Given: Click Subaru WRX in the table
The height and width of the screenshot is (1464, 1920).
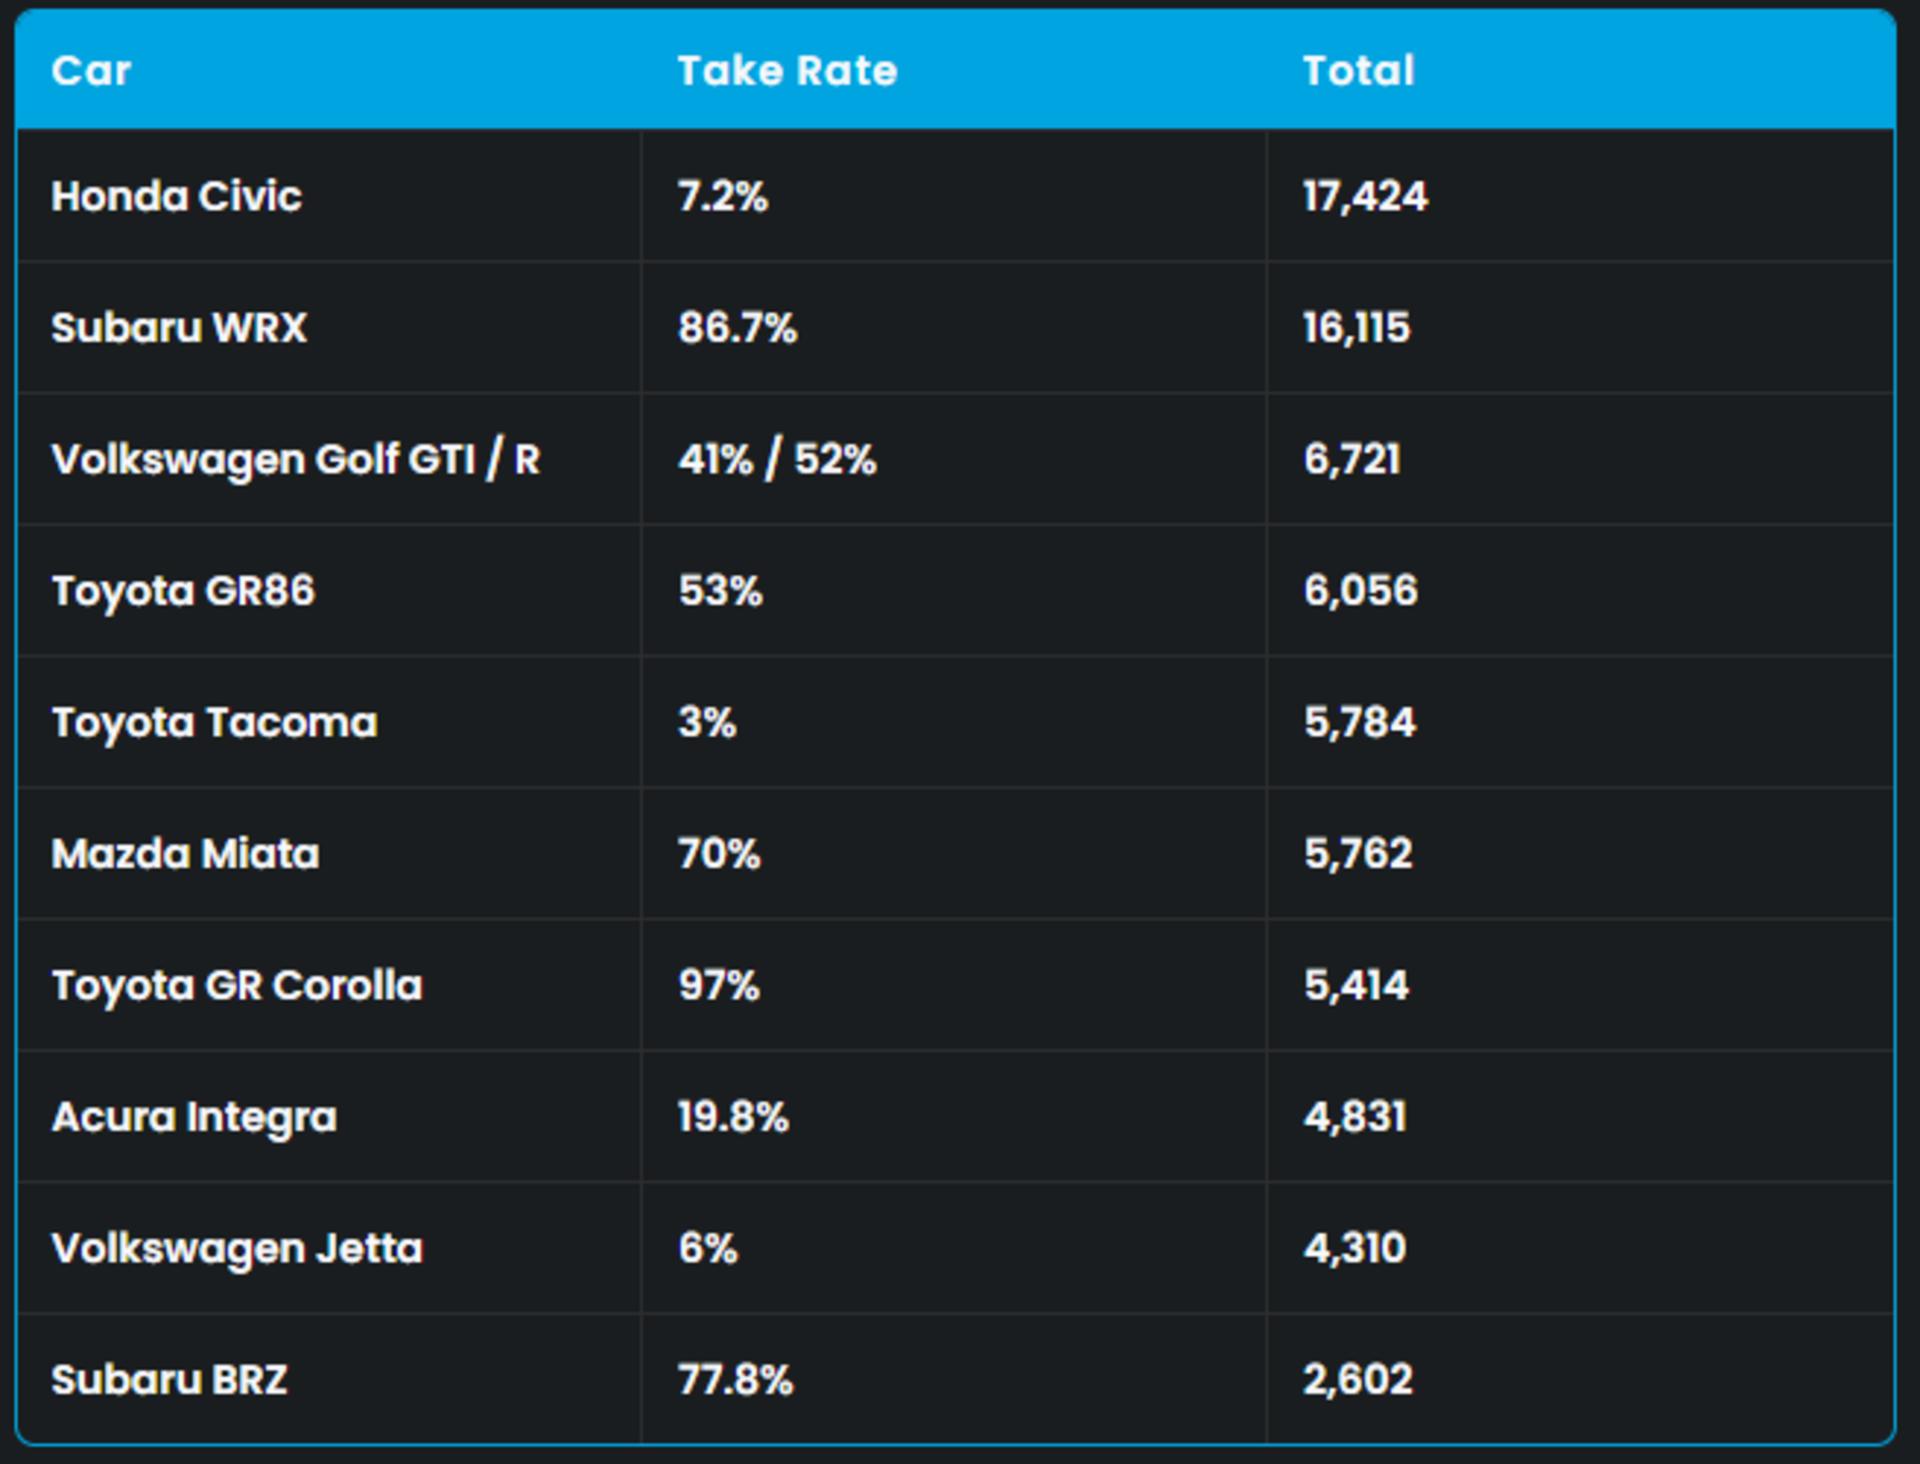Looking at the screenshot, I should (x=179, y=328).
